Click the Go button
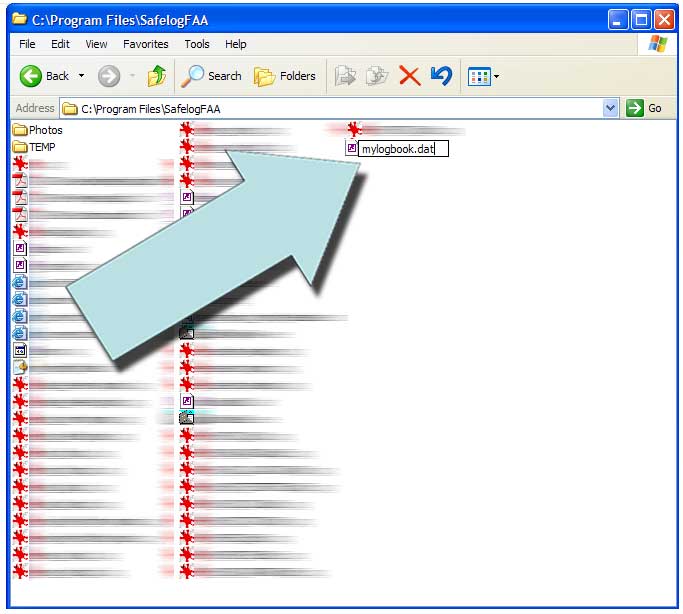The height and width of the screenshot is (614, 683). tap(644, 108)
